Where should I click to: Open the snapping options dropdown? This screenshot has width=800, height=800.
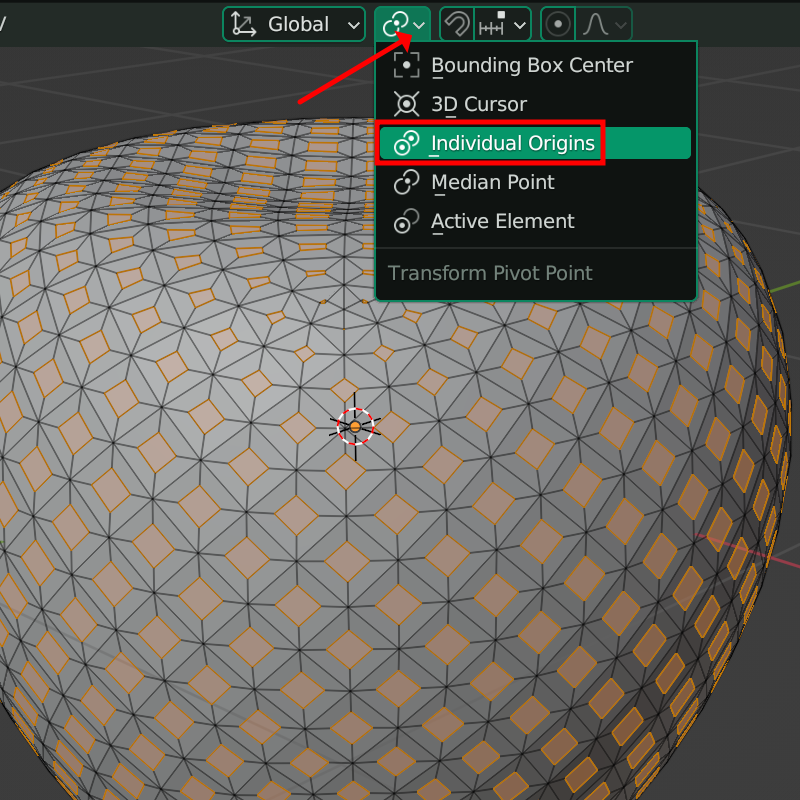pos(503,24)
